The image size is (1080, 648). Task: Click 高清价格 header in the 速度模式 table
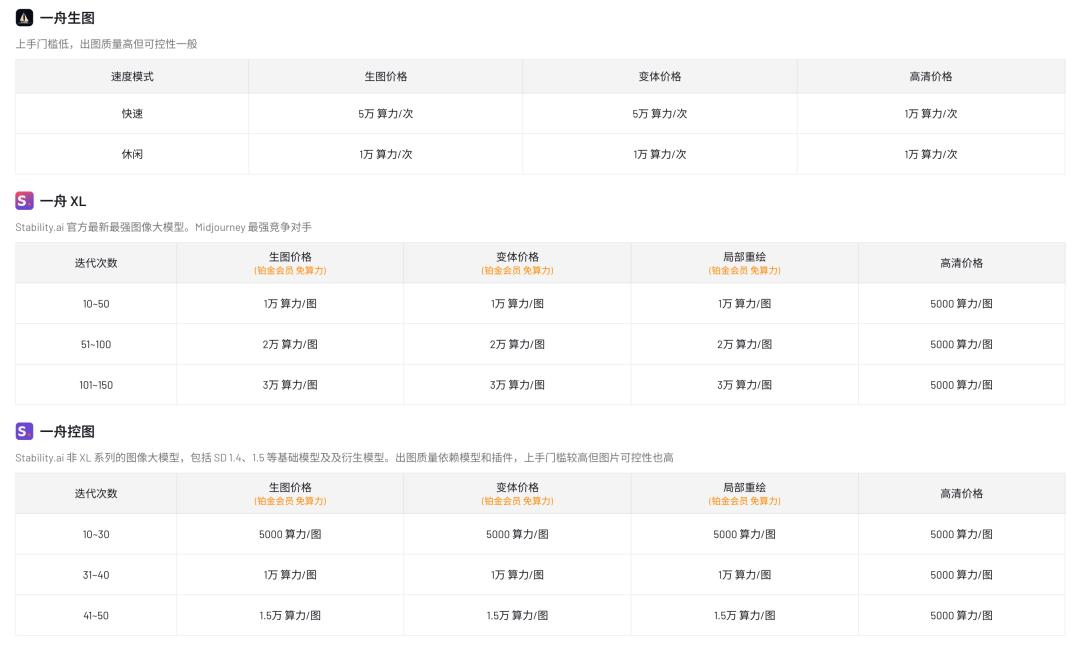point(931,76)
